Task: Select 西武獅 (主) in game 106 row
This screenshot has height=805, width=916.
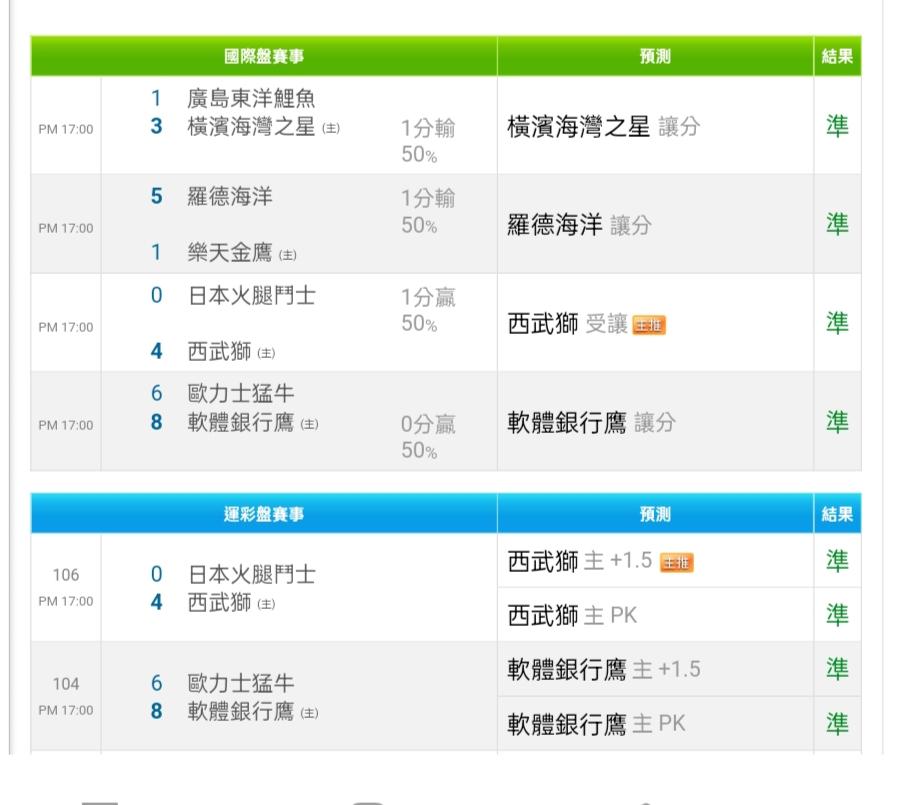Action: coord(231,603)
